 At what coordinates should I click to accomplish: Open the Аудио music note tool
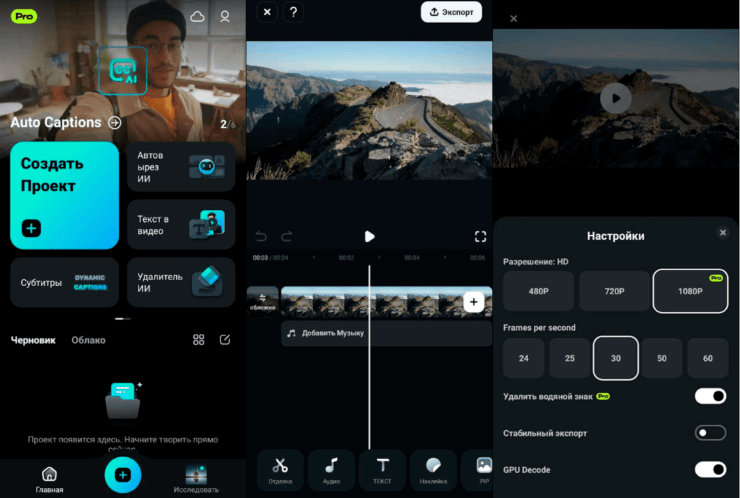point(331,469)
